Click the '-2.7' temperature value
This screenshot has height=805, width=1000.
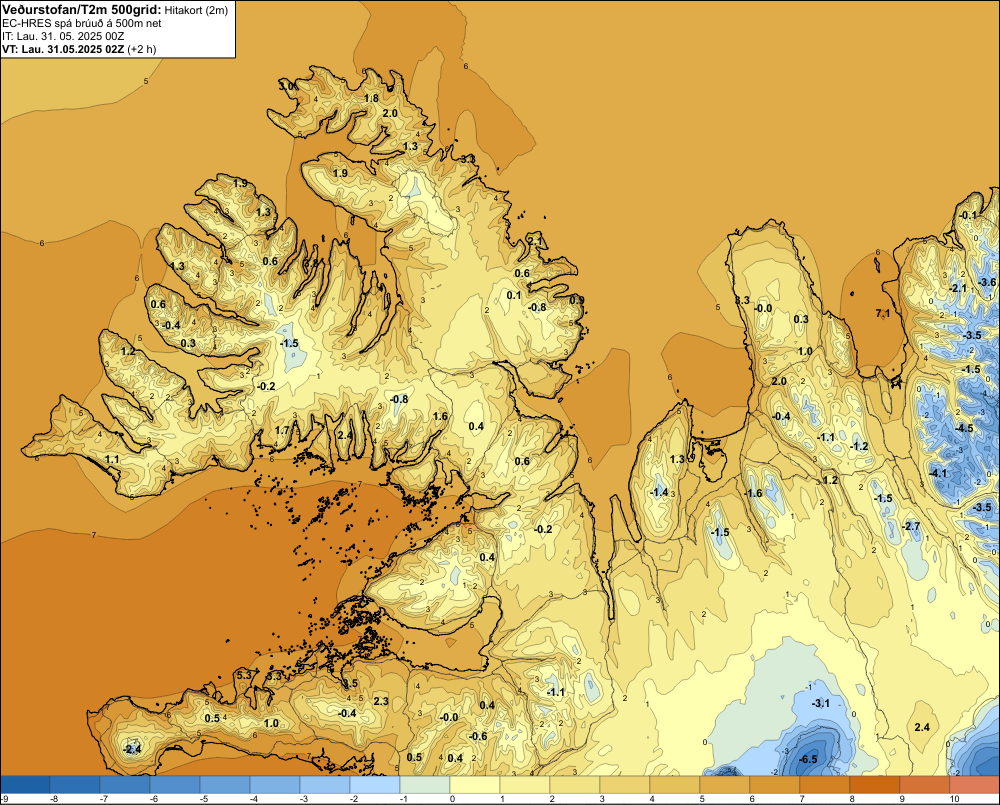911,526
